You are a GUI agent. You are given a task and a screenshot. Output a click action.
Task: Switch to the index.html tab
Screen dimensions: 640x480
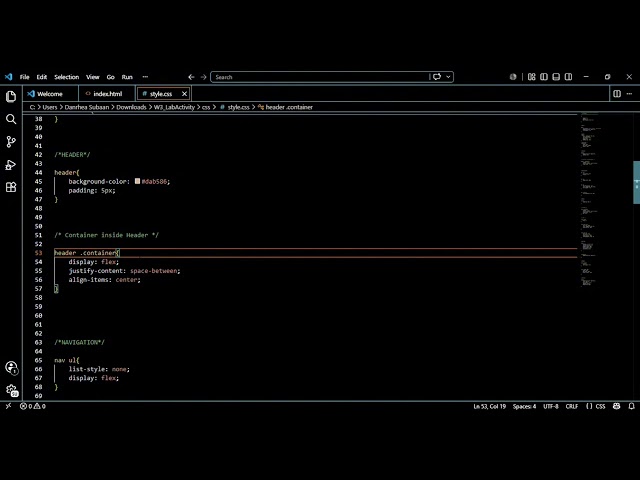click(107, 94)
